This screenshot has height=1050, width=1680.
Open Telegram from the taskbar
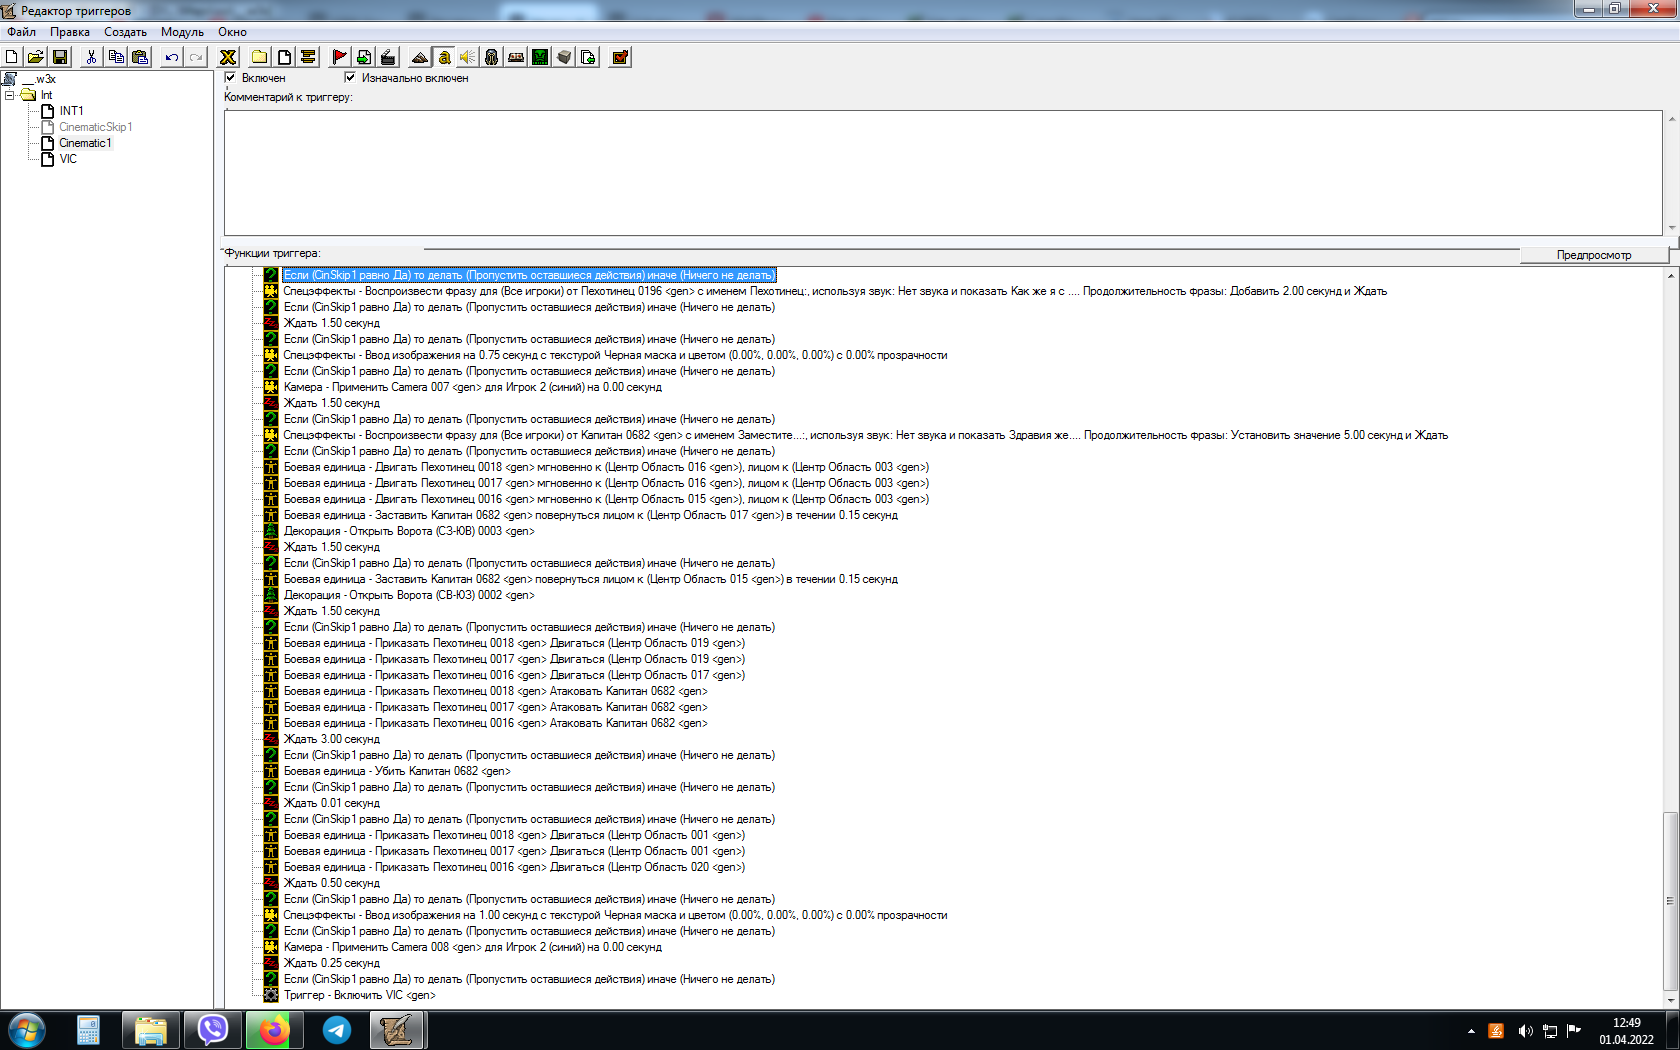337,1030
